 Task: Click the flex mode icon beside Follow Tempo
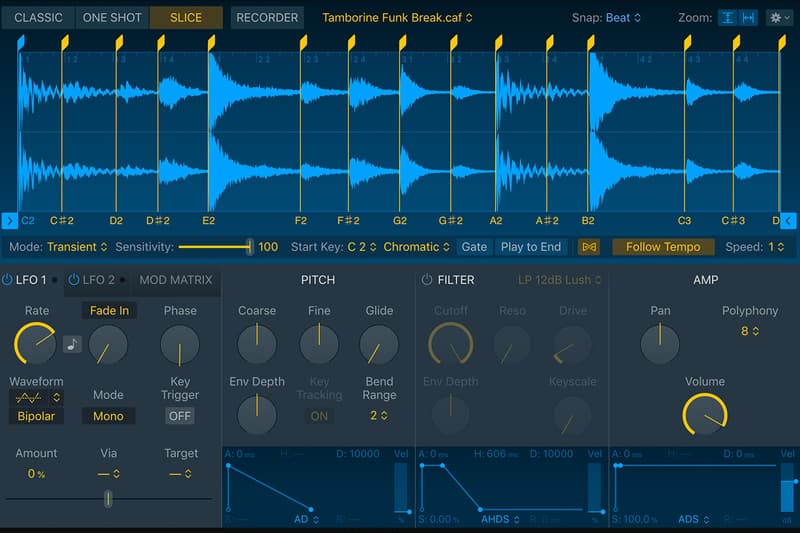(x=589, y=247)
